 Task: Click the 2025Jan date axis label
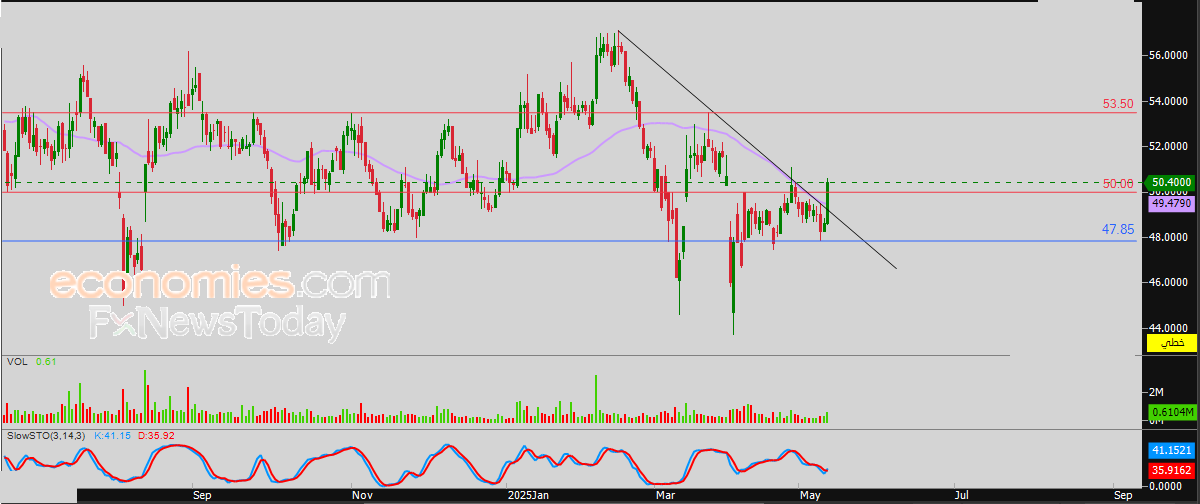[527, 495]
